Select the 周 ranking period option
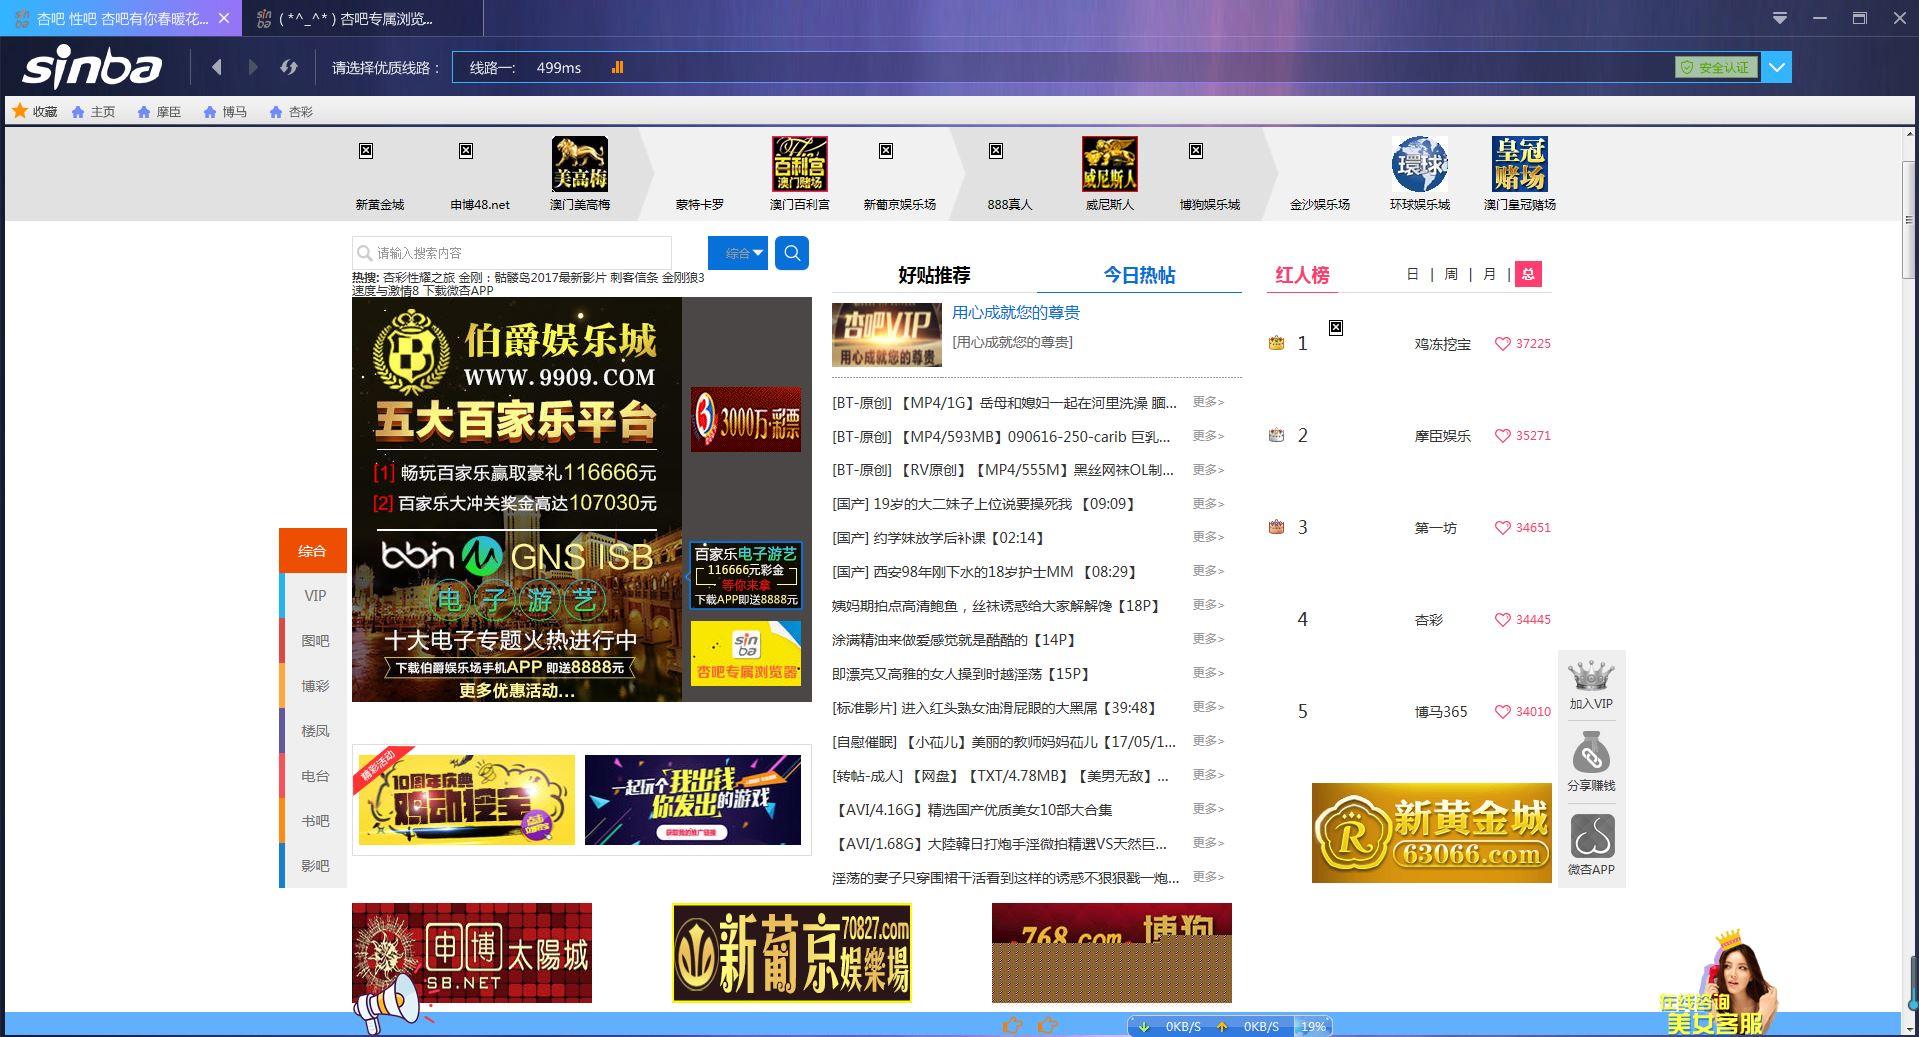Screen dimensions: 1919x1037 coord(1451,274)
